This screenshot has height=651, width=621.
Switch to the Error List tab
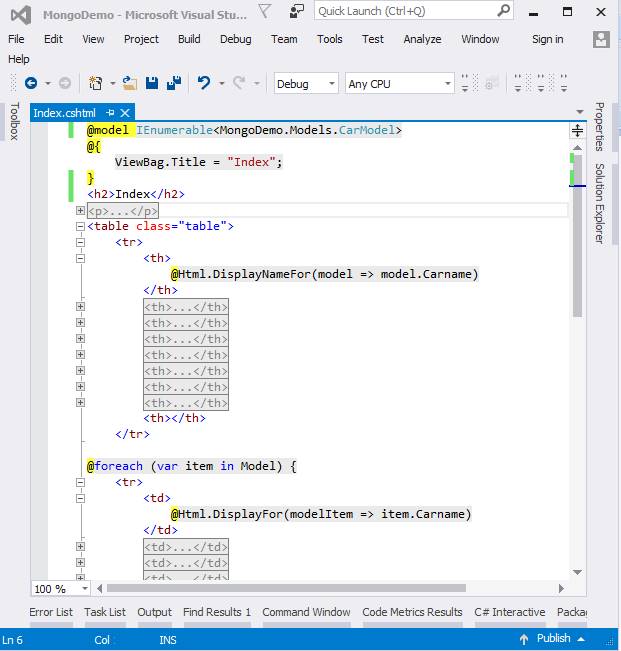point(51,612)
